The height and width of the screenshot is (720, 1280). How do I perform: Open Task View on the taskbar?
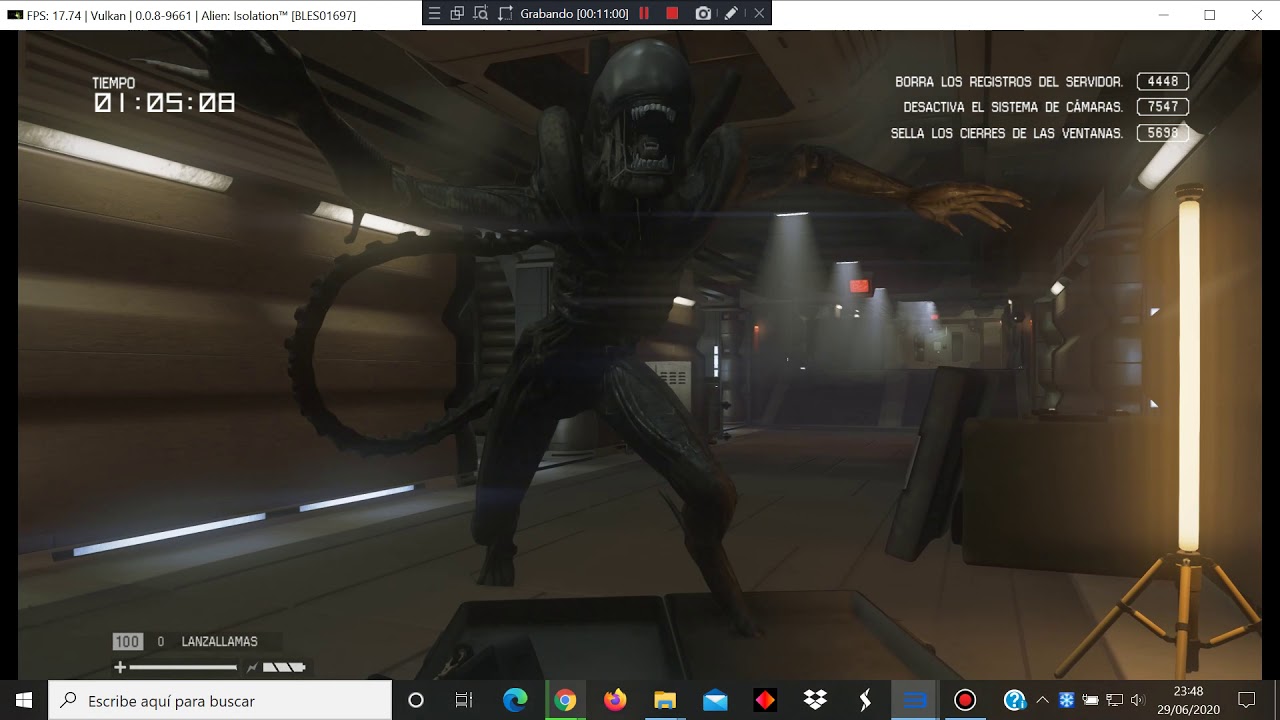click(x=464, y=700)
